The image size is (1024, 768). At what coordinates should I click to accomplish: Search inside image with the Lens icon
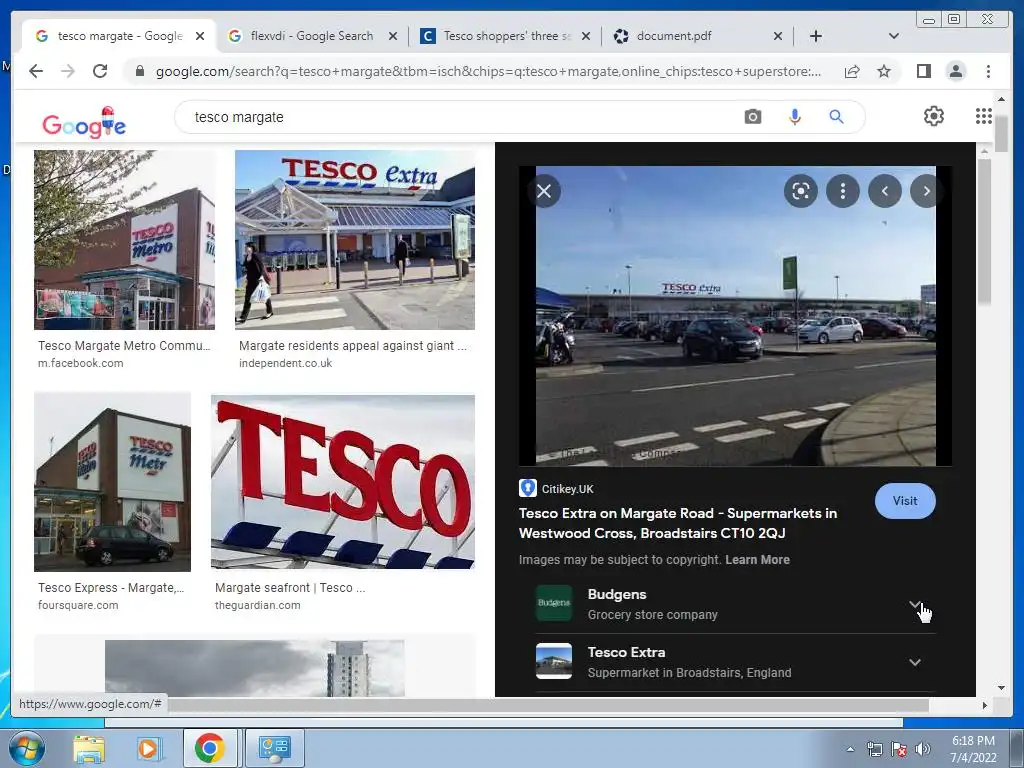pos(801,191)
